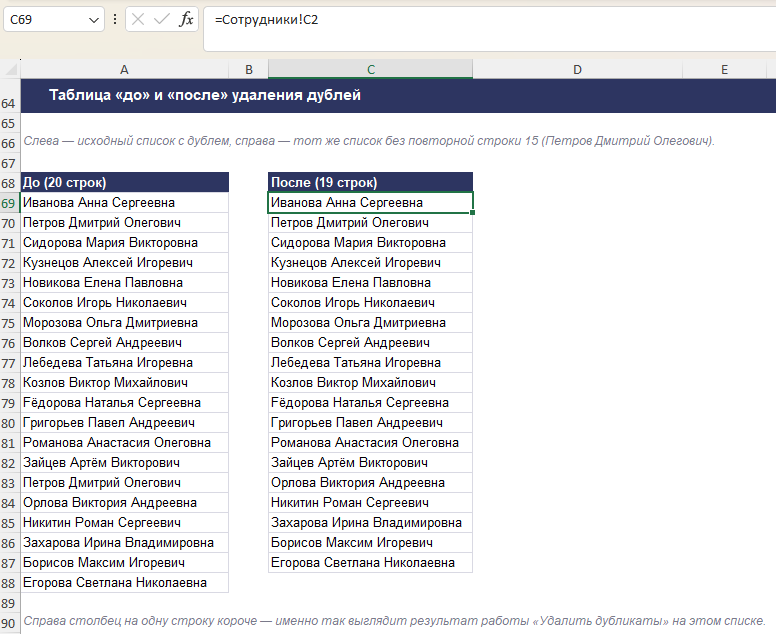Click 'Новикова Елена Павловна' in column C
Screen dimensions: 776x634
point(371,283)
